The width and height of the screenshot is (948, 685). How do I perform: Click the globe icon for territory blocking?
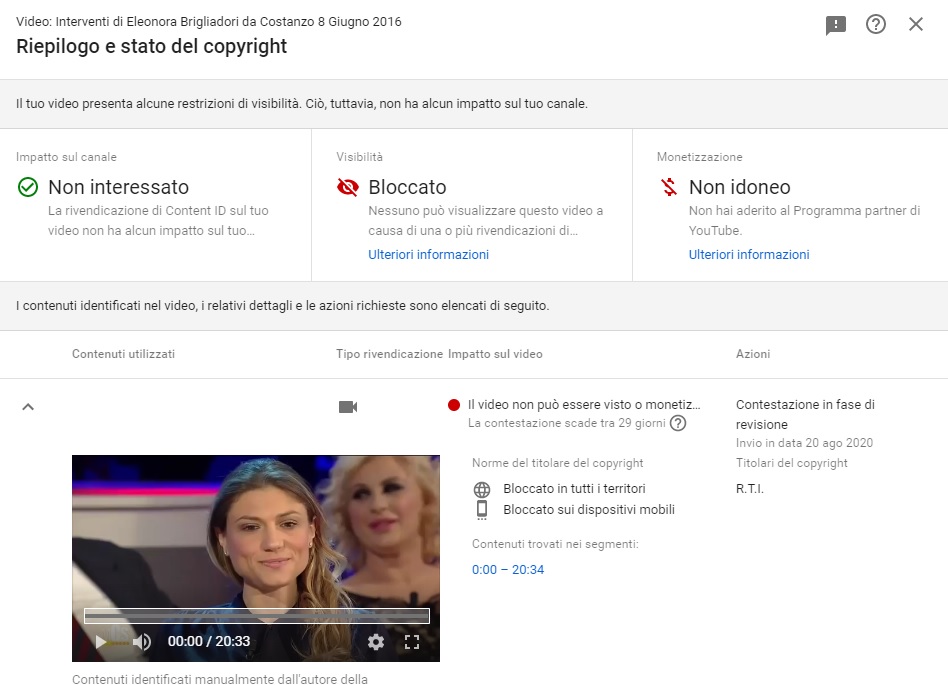pos(484,488)
